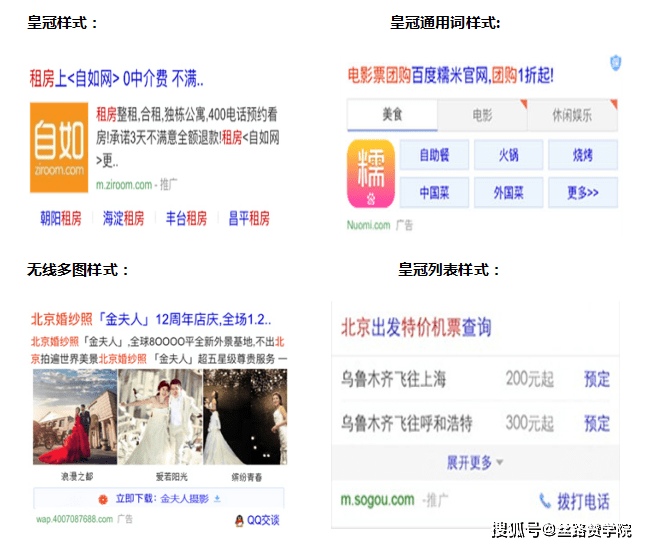This screenshot has height=547, width=646.
Task: Open the 租房上<自如网> ad title
Action: [117, 78]
